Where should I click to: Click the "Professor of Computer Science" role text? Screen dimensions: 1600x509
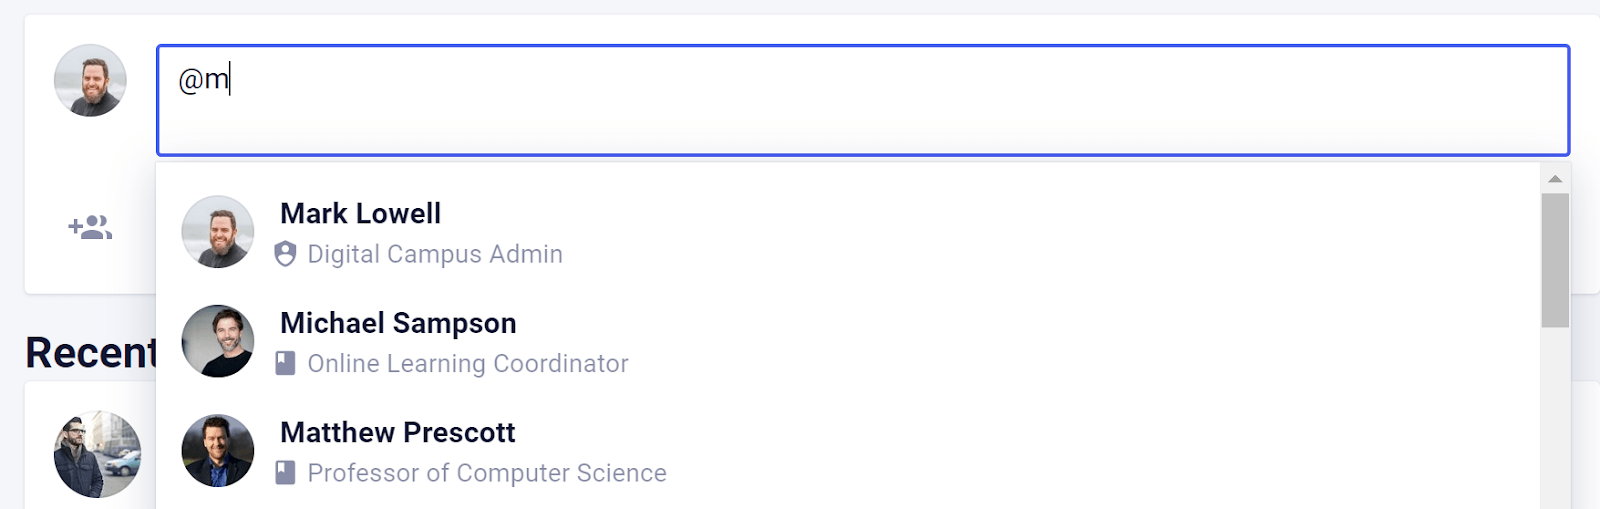487,472
